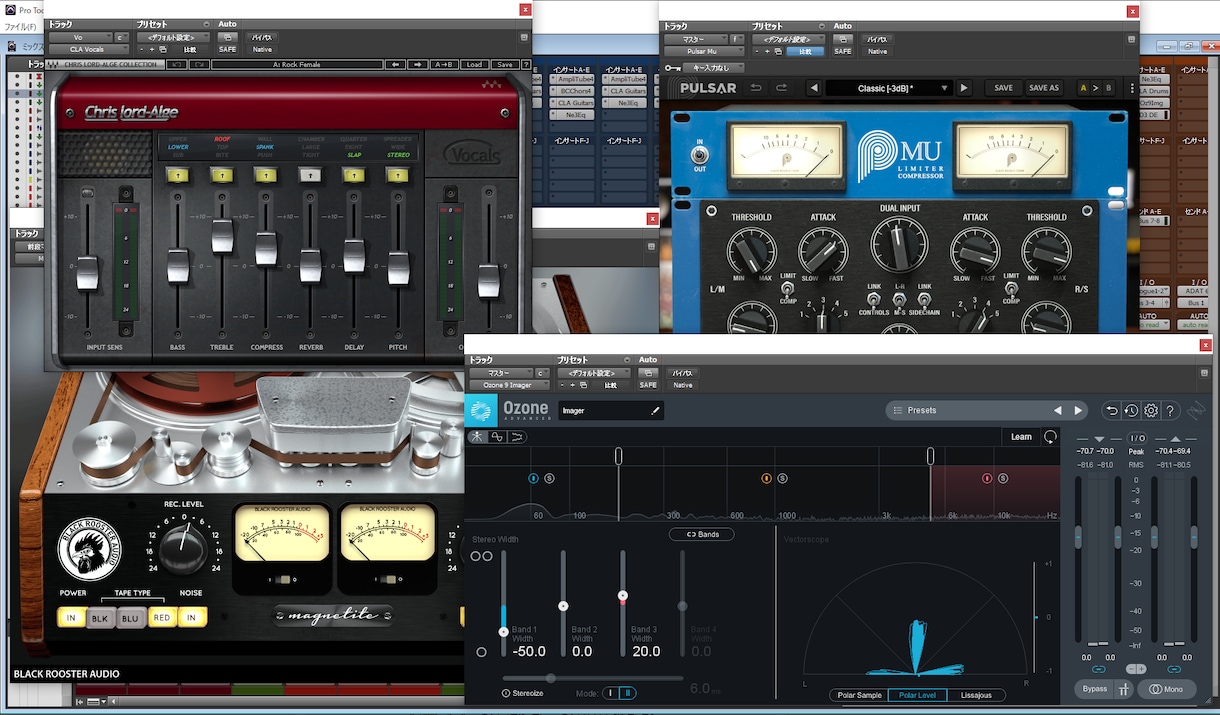Open preset dropdown in CLA Vocals header

click(x=172, y=37)
